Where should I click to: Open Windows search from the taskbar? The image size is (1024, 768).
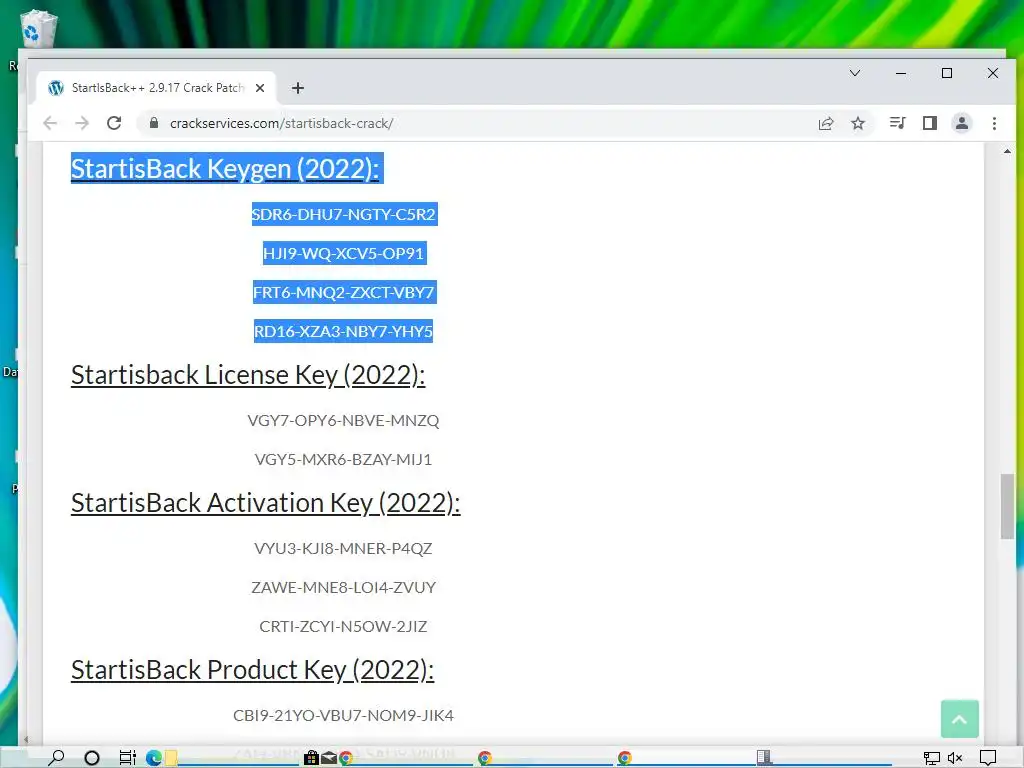tap(57, 758)
